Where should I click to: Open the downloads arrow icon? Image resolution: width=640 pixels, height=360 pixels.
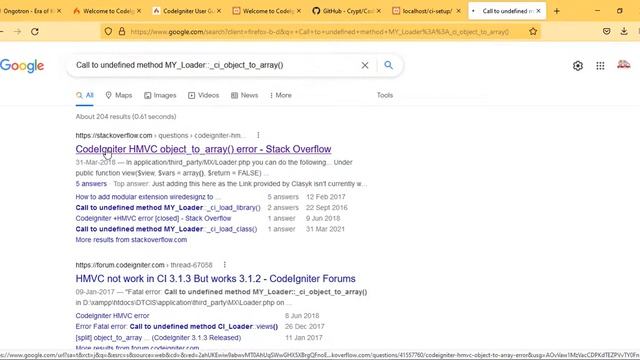[624, 31]
